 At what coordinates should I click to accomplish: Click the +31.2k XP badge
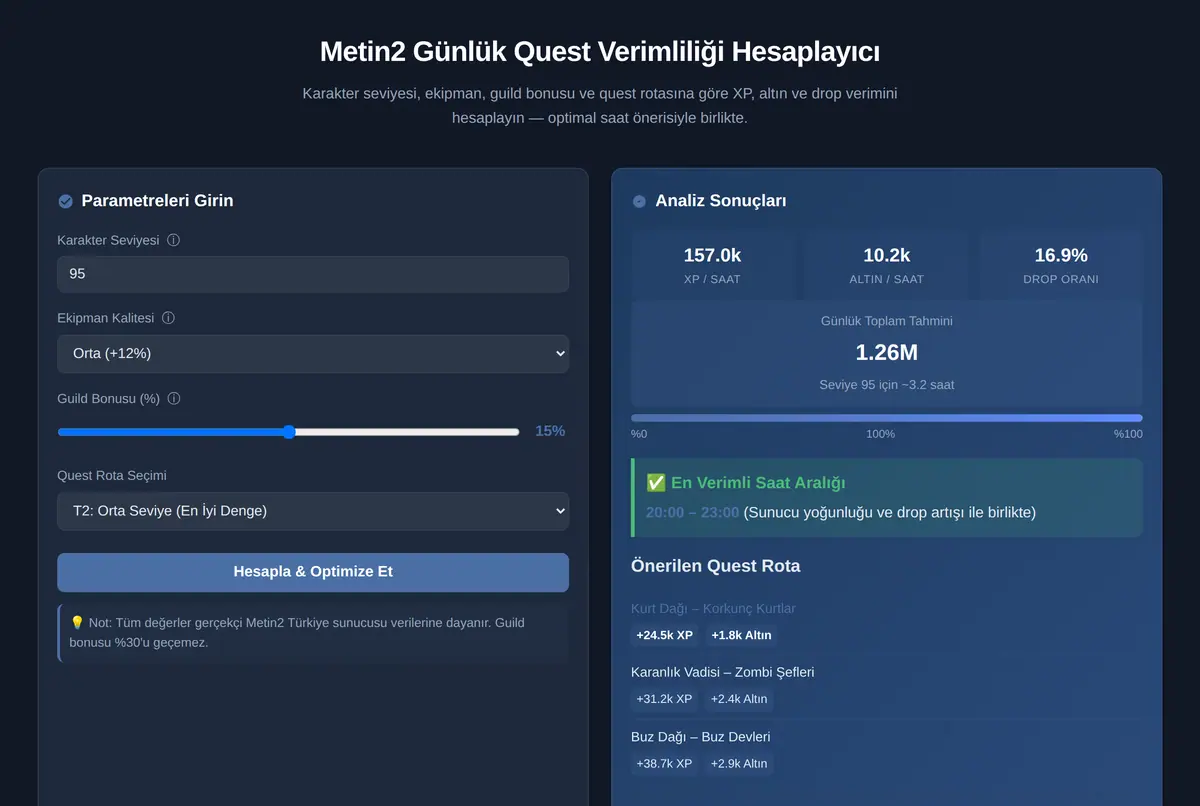(x=664, y=699)
